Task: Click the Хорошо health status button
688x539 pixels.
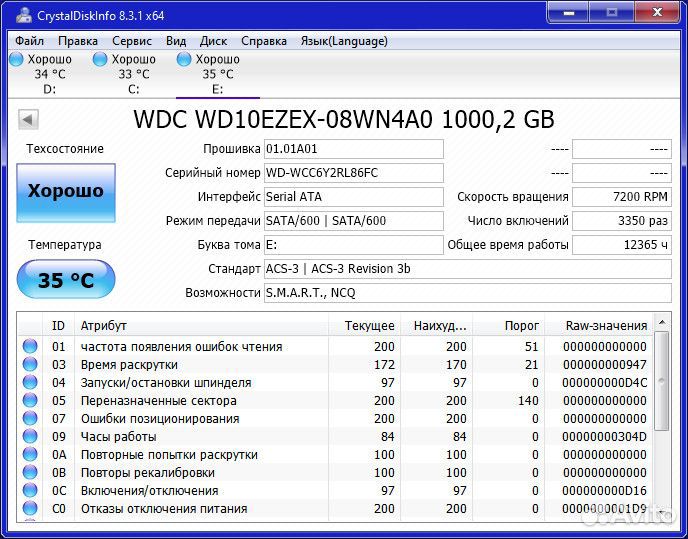Action: click(66, 193)
